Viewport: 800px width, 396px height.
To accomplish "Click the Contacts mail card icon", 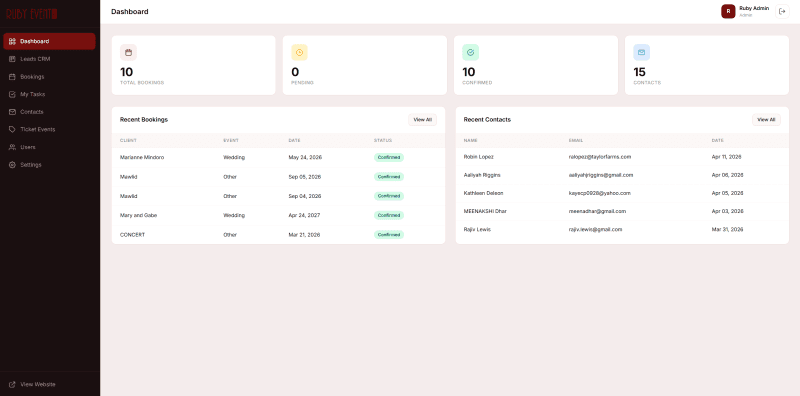I will point(642,52).
